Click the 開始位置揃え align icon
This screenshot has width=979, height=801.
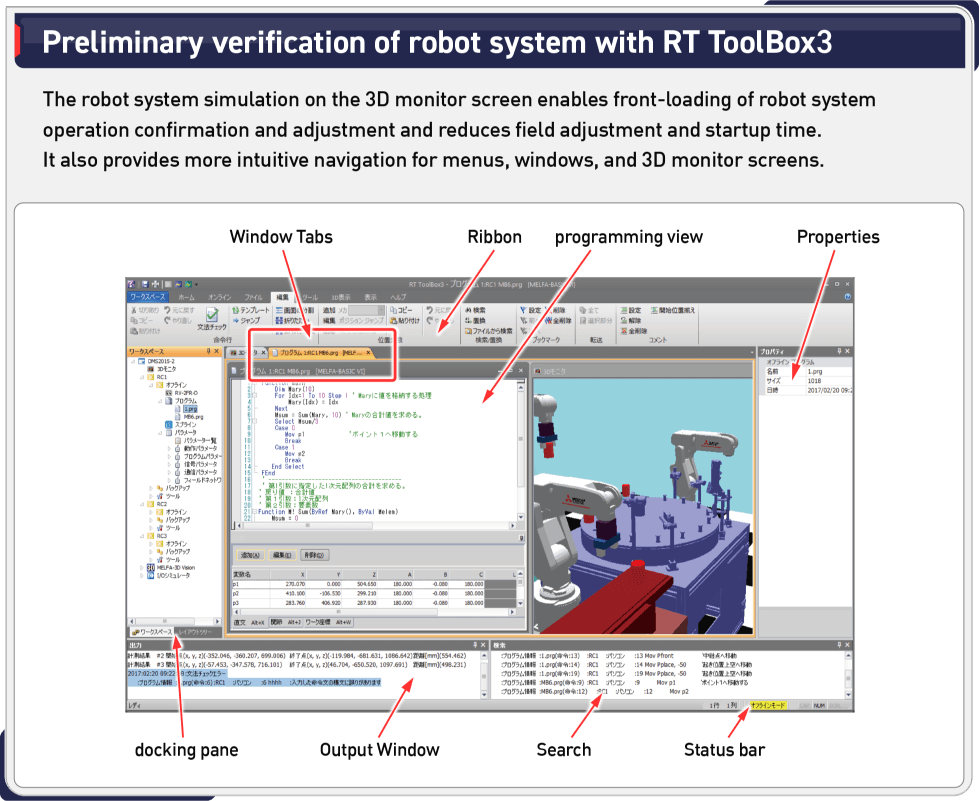(x=654, y=310)
